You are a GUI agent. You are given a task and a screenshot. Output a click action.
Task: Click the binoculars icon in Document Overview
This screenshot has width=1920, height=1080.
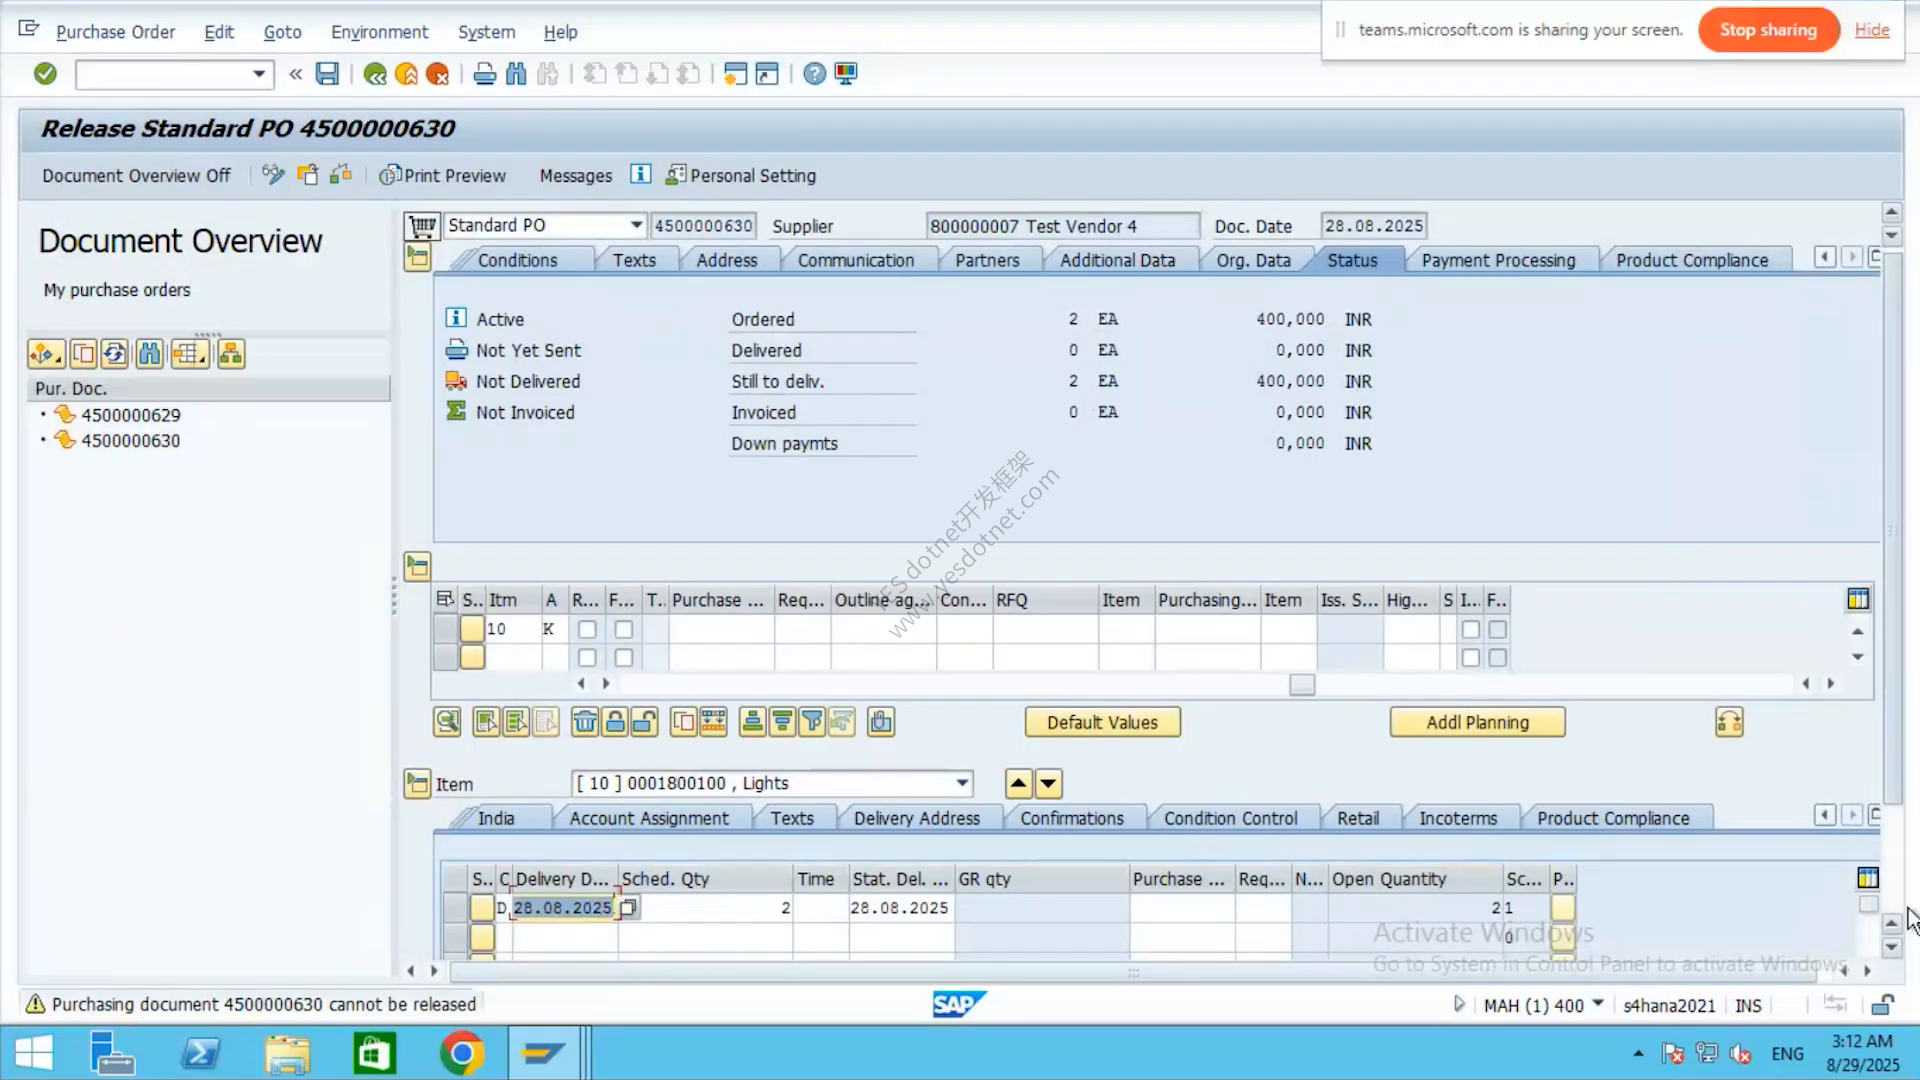pyautogui.click(x=150, y=353)
